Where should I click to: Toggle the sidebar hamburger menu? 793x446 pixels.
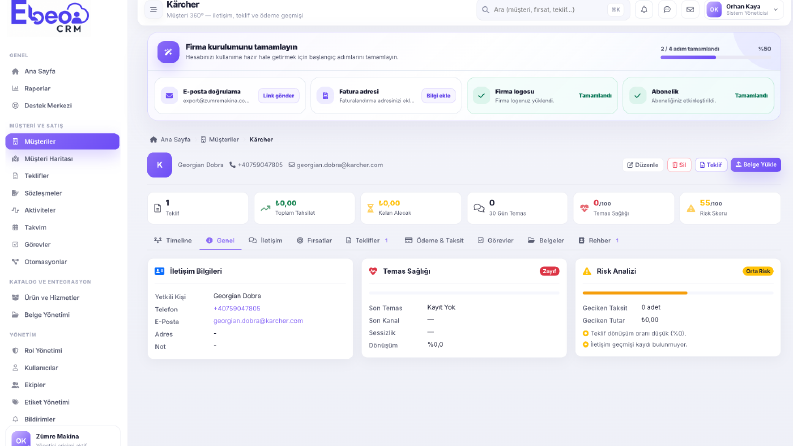[153, 10]
